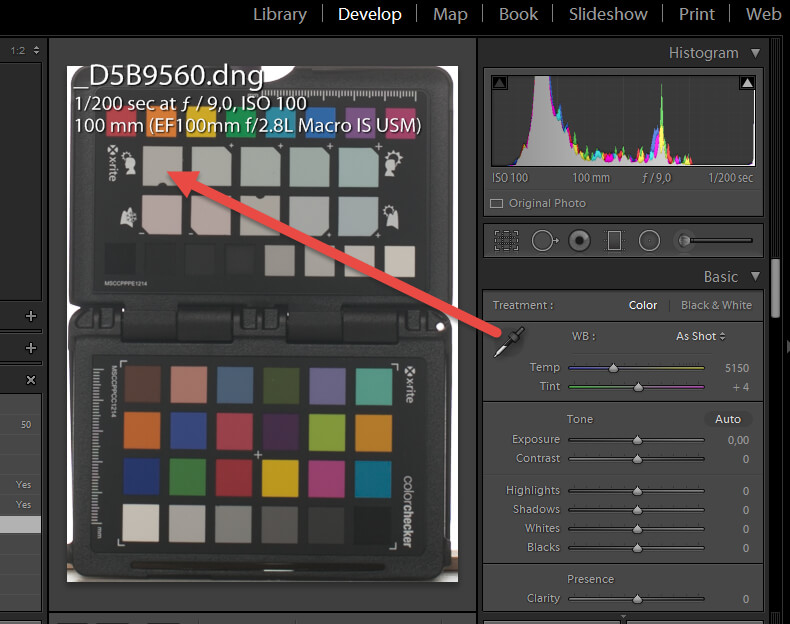Click the upper plus icon in left panel
This screenshot has height=624, width=790.
31,316
